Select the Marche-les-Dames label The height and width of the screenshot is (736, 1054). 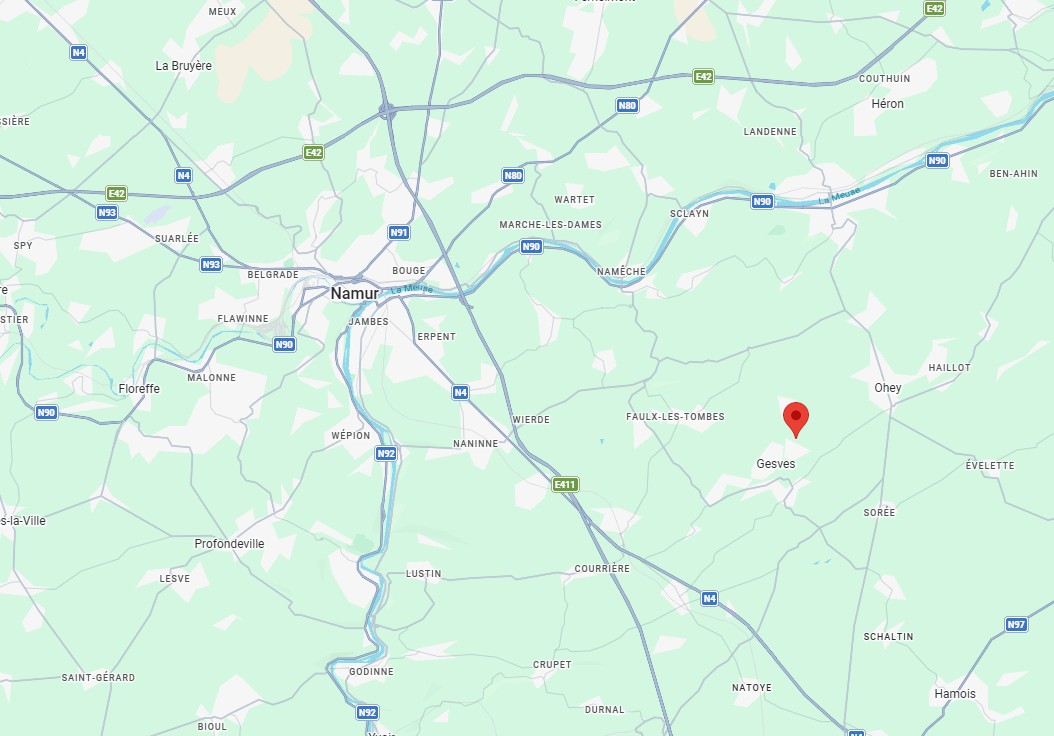(x=551, y=224)
